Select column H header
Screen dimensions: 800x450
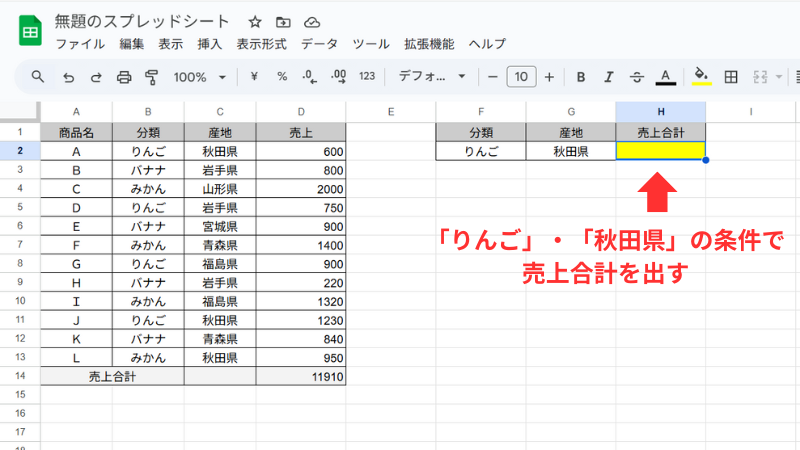[x=661, y=112]
